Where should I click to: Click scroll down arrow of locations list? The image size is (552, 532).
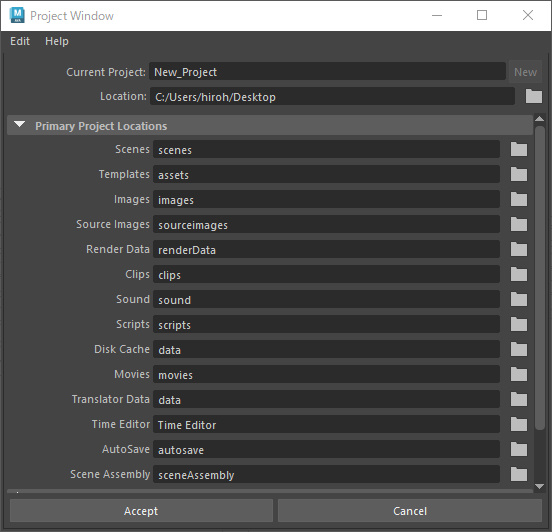[x=539, y=486]
